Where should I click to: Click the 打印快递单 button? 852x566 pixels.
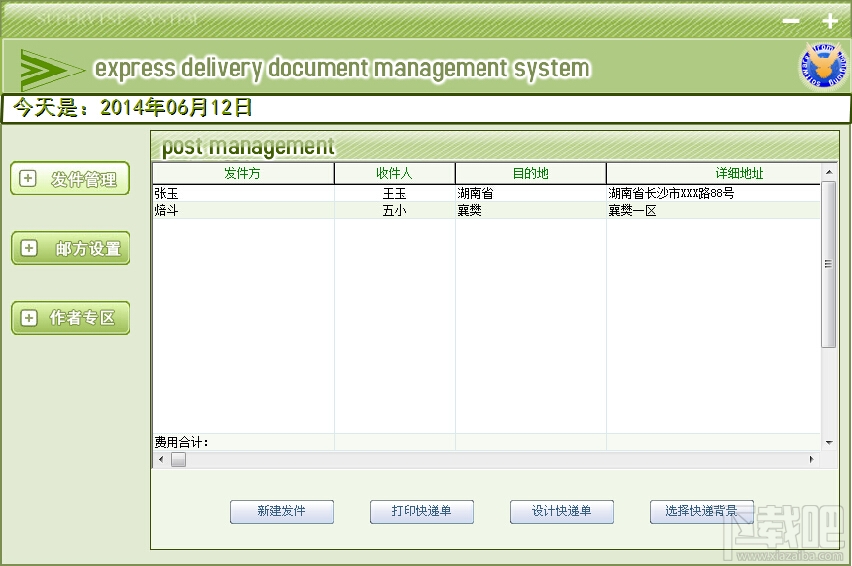[x=422, y=512]
